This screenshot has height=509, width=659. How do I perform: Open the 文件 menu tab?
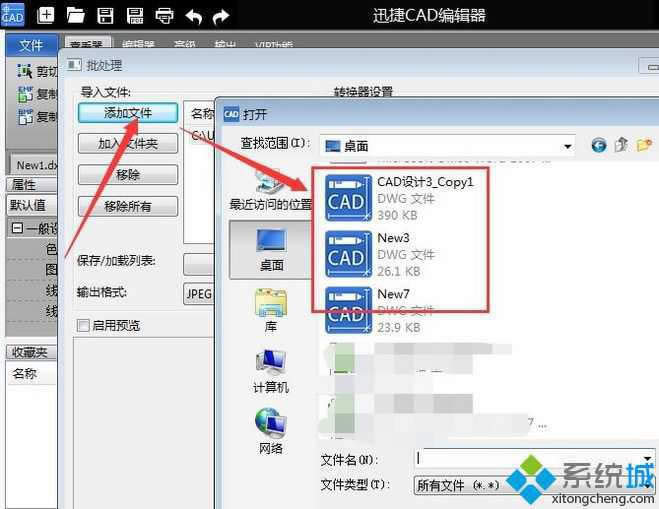click(x=32, y=45)
